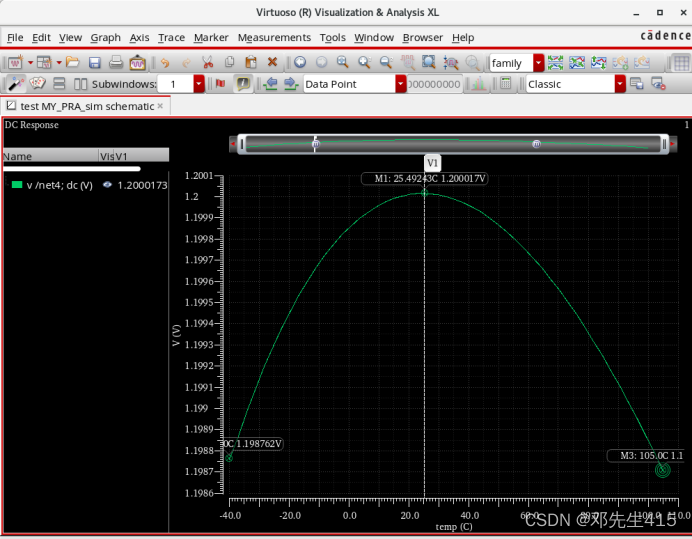
Task: Click the M1 marker label on curve
Action: pos(425,178)
